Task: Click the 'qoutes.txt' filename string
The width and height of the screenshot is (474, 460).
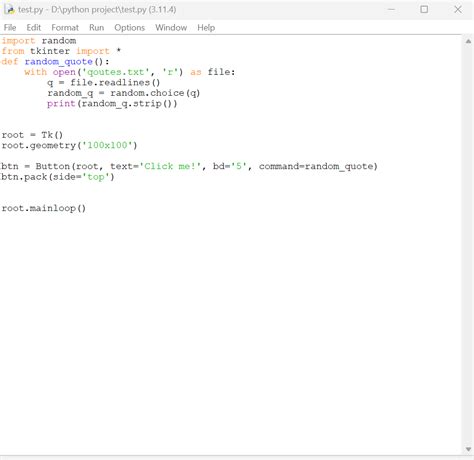Action: (115, 72)
